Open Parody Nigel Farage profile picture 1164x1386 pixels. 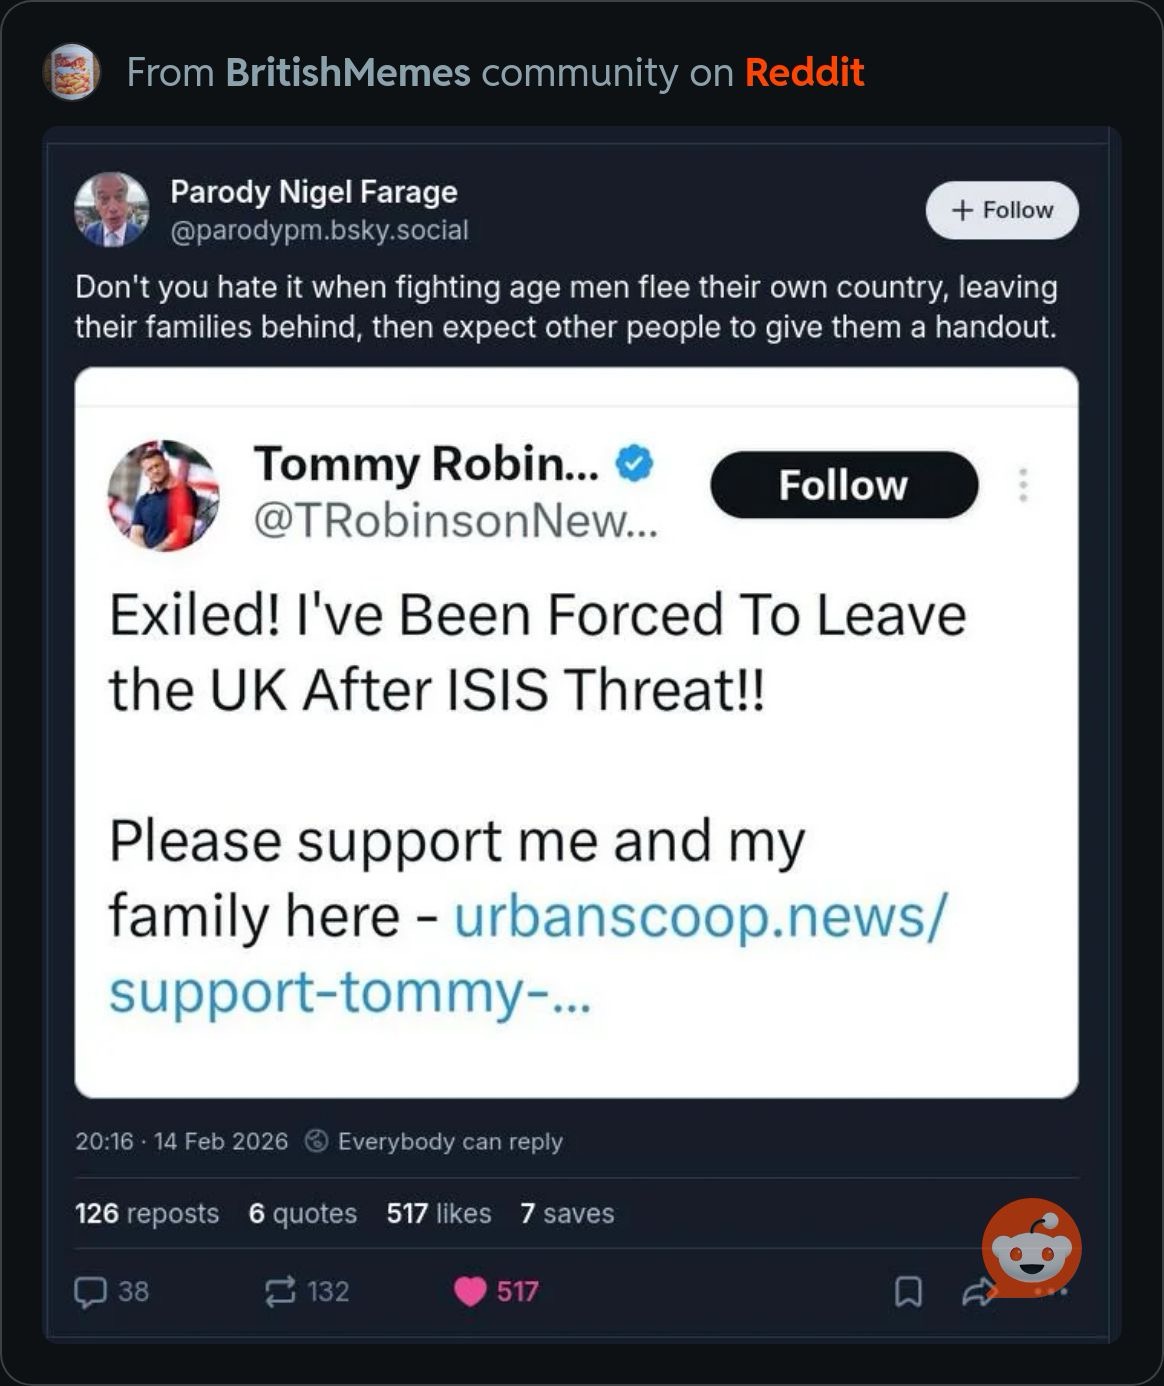112,209
